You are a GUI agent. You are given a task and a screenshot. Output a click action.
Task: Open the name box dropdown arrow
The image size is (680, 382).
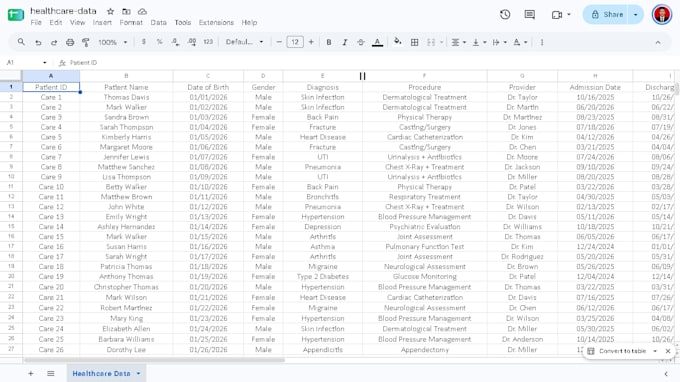[x=44, y=62]
